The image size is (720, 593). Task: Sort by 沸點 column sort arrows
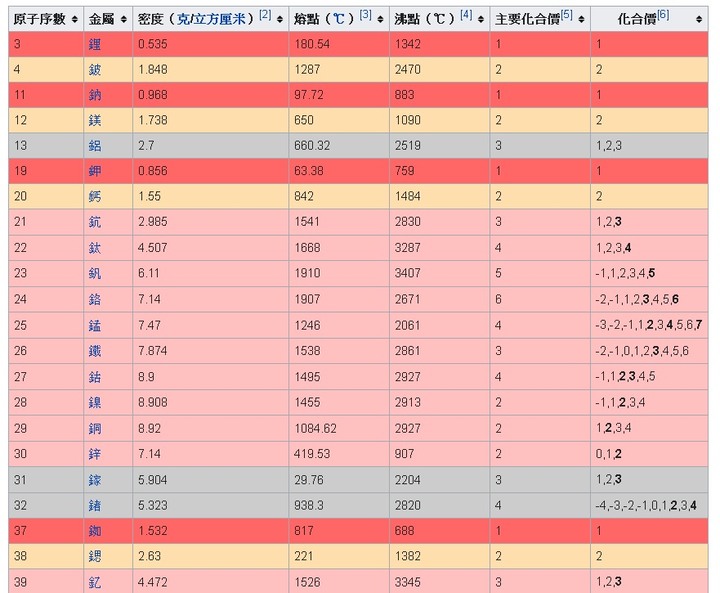pyautogui.click(x=481, y=19)
